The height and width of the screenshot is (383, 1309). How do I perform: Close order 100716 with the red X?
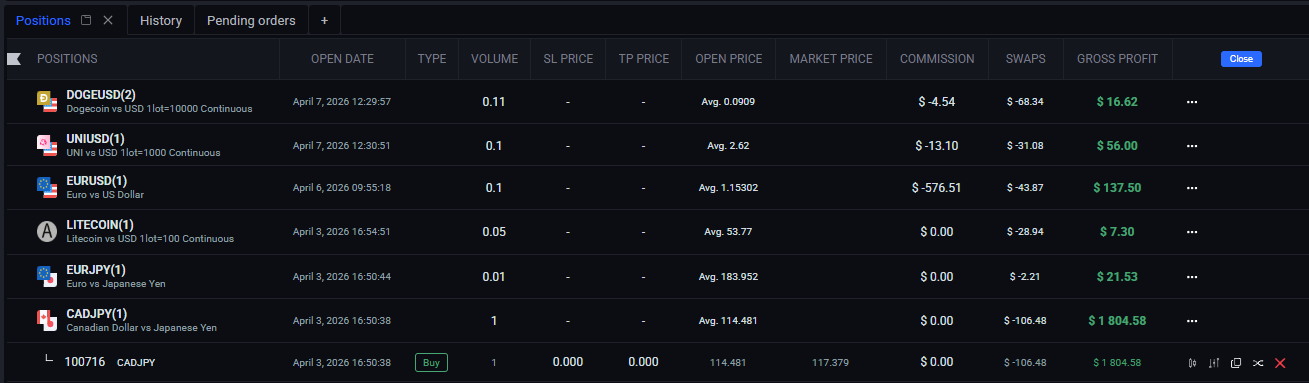point(1280,362)
